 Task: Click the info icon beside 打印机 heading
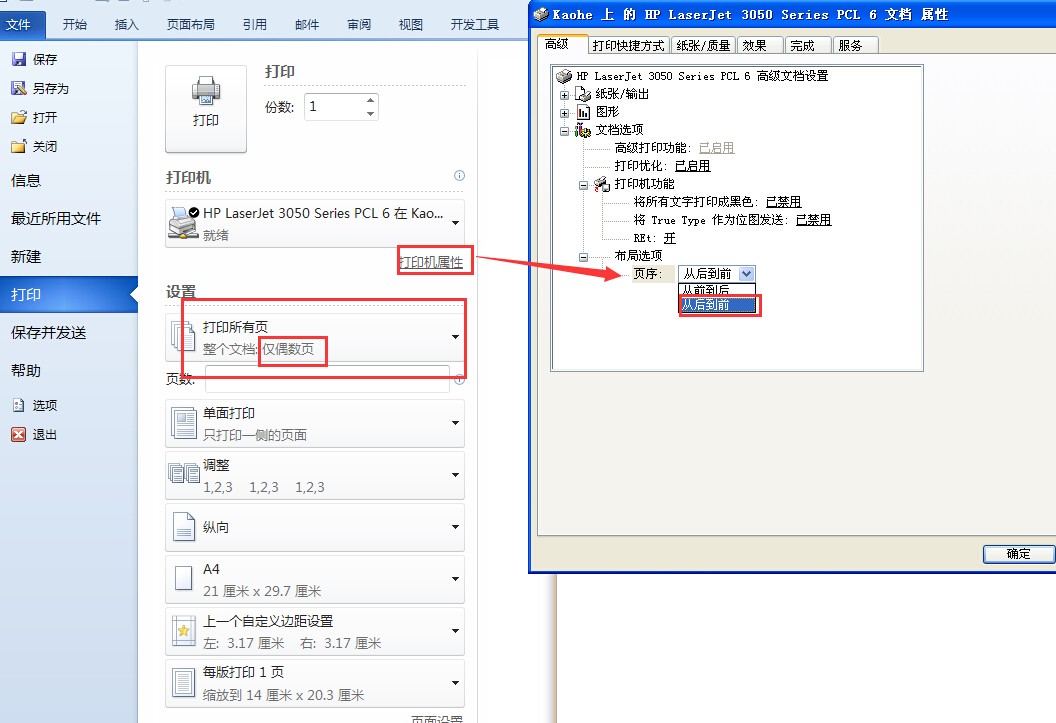tap(459, 176)
